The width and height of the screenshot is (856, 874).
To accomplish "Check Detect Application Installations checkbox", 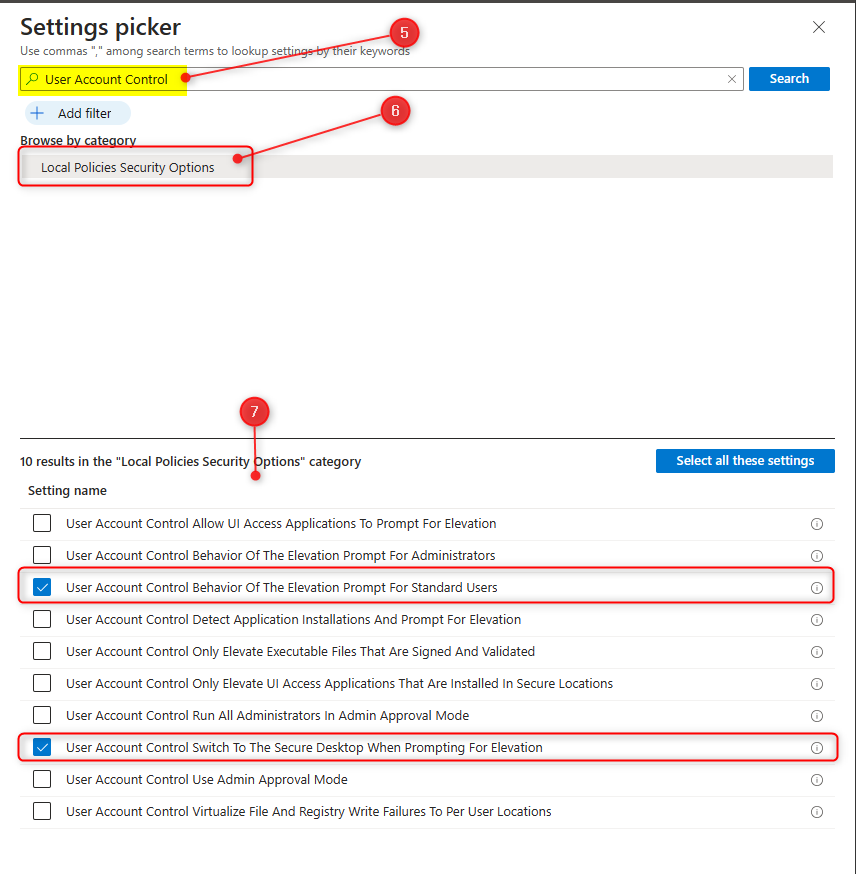I will (x=42, y=619).
